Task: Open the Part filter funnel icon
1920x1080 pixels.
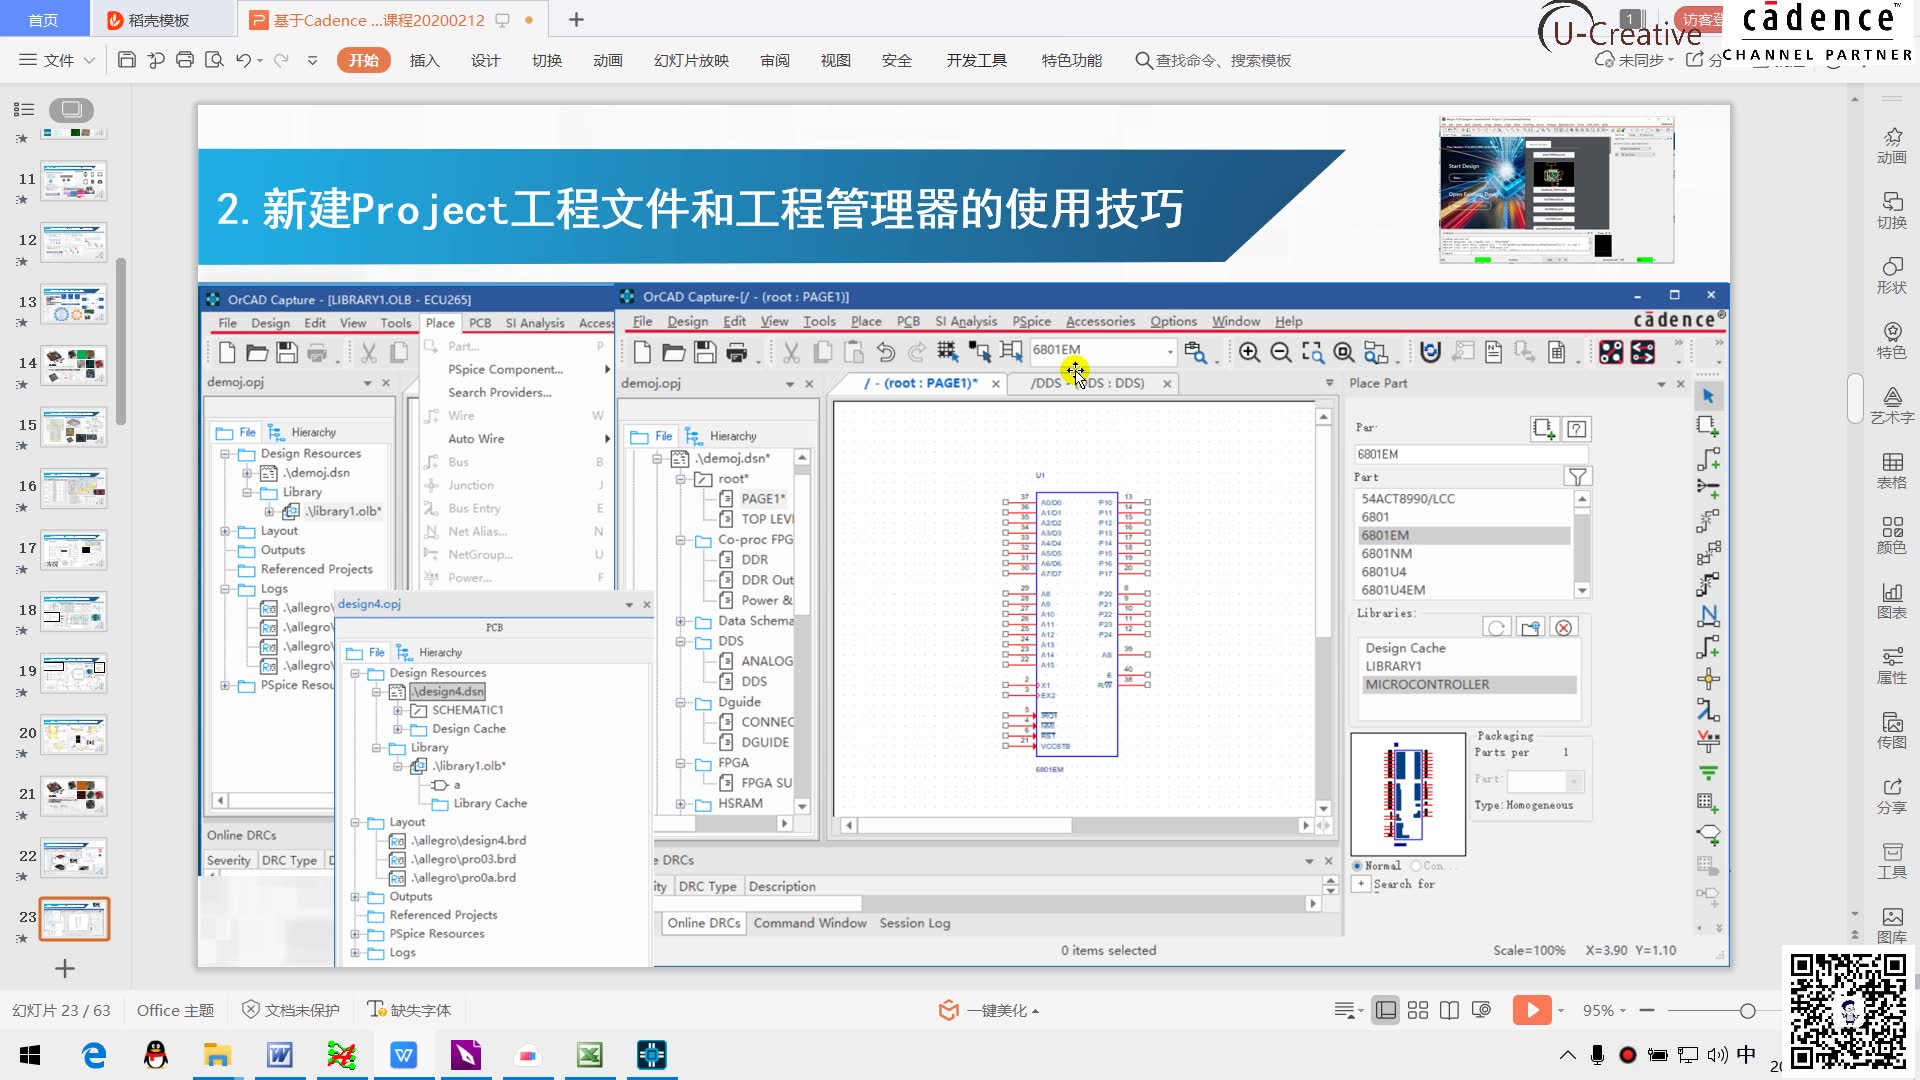Action: coord(1578,478)
